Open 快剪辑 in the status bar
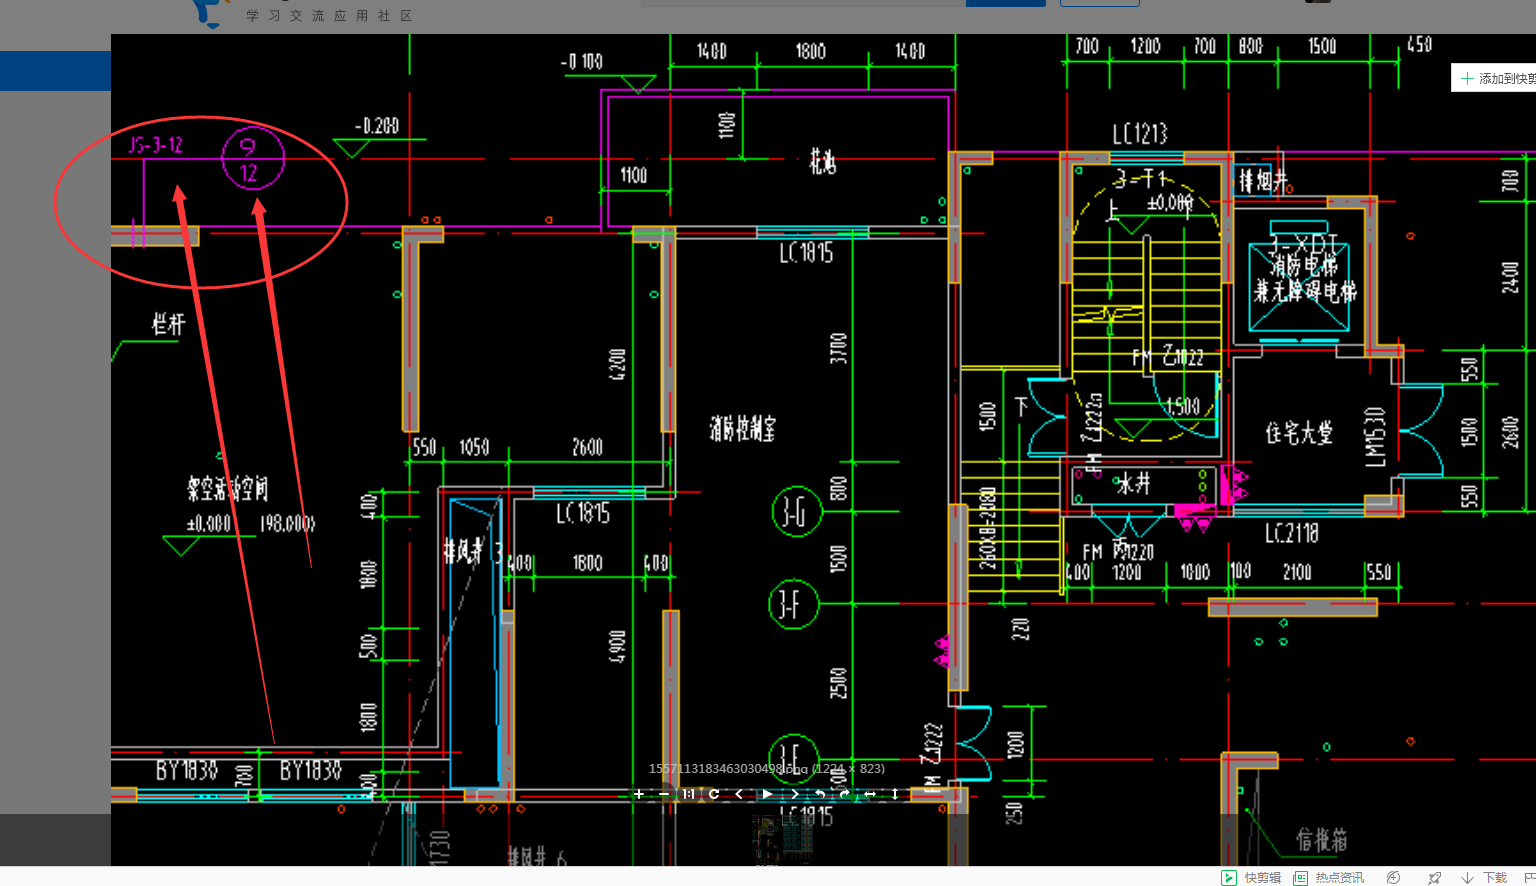The image size is (1536, 886). click(1252, 878)
